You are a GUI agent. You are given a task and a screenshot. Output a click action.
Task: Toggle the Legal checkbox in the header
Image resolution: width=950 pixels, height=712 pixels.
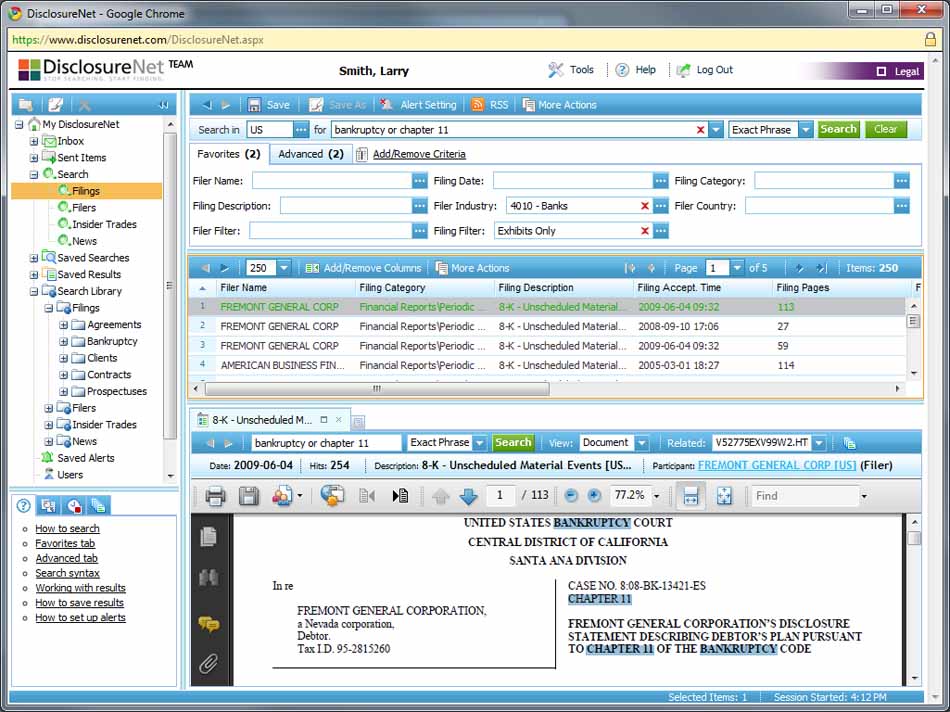[881, 72]
